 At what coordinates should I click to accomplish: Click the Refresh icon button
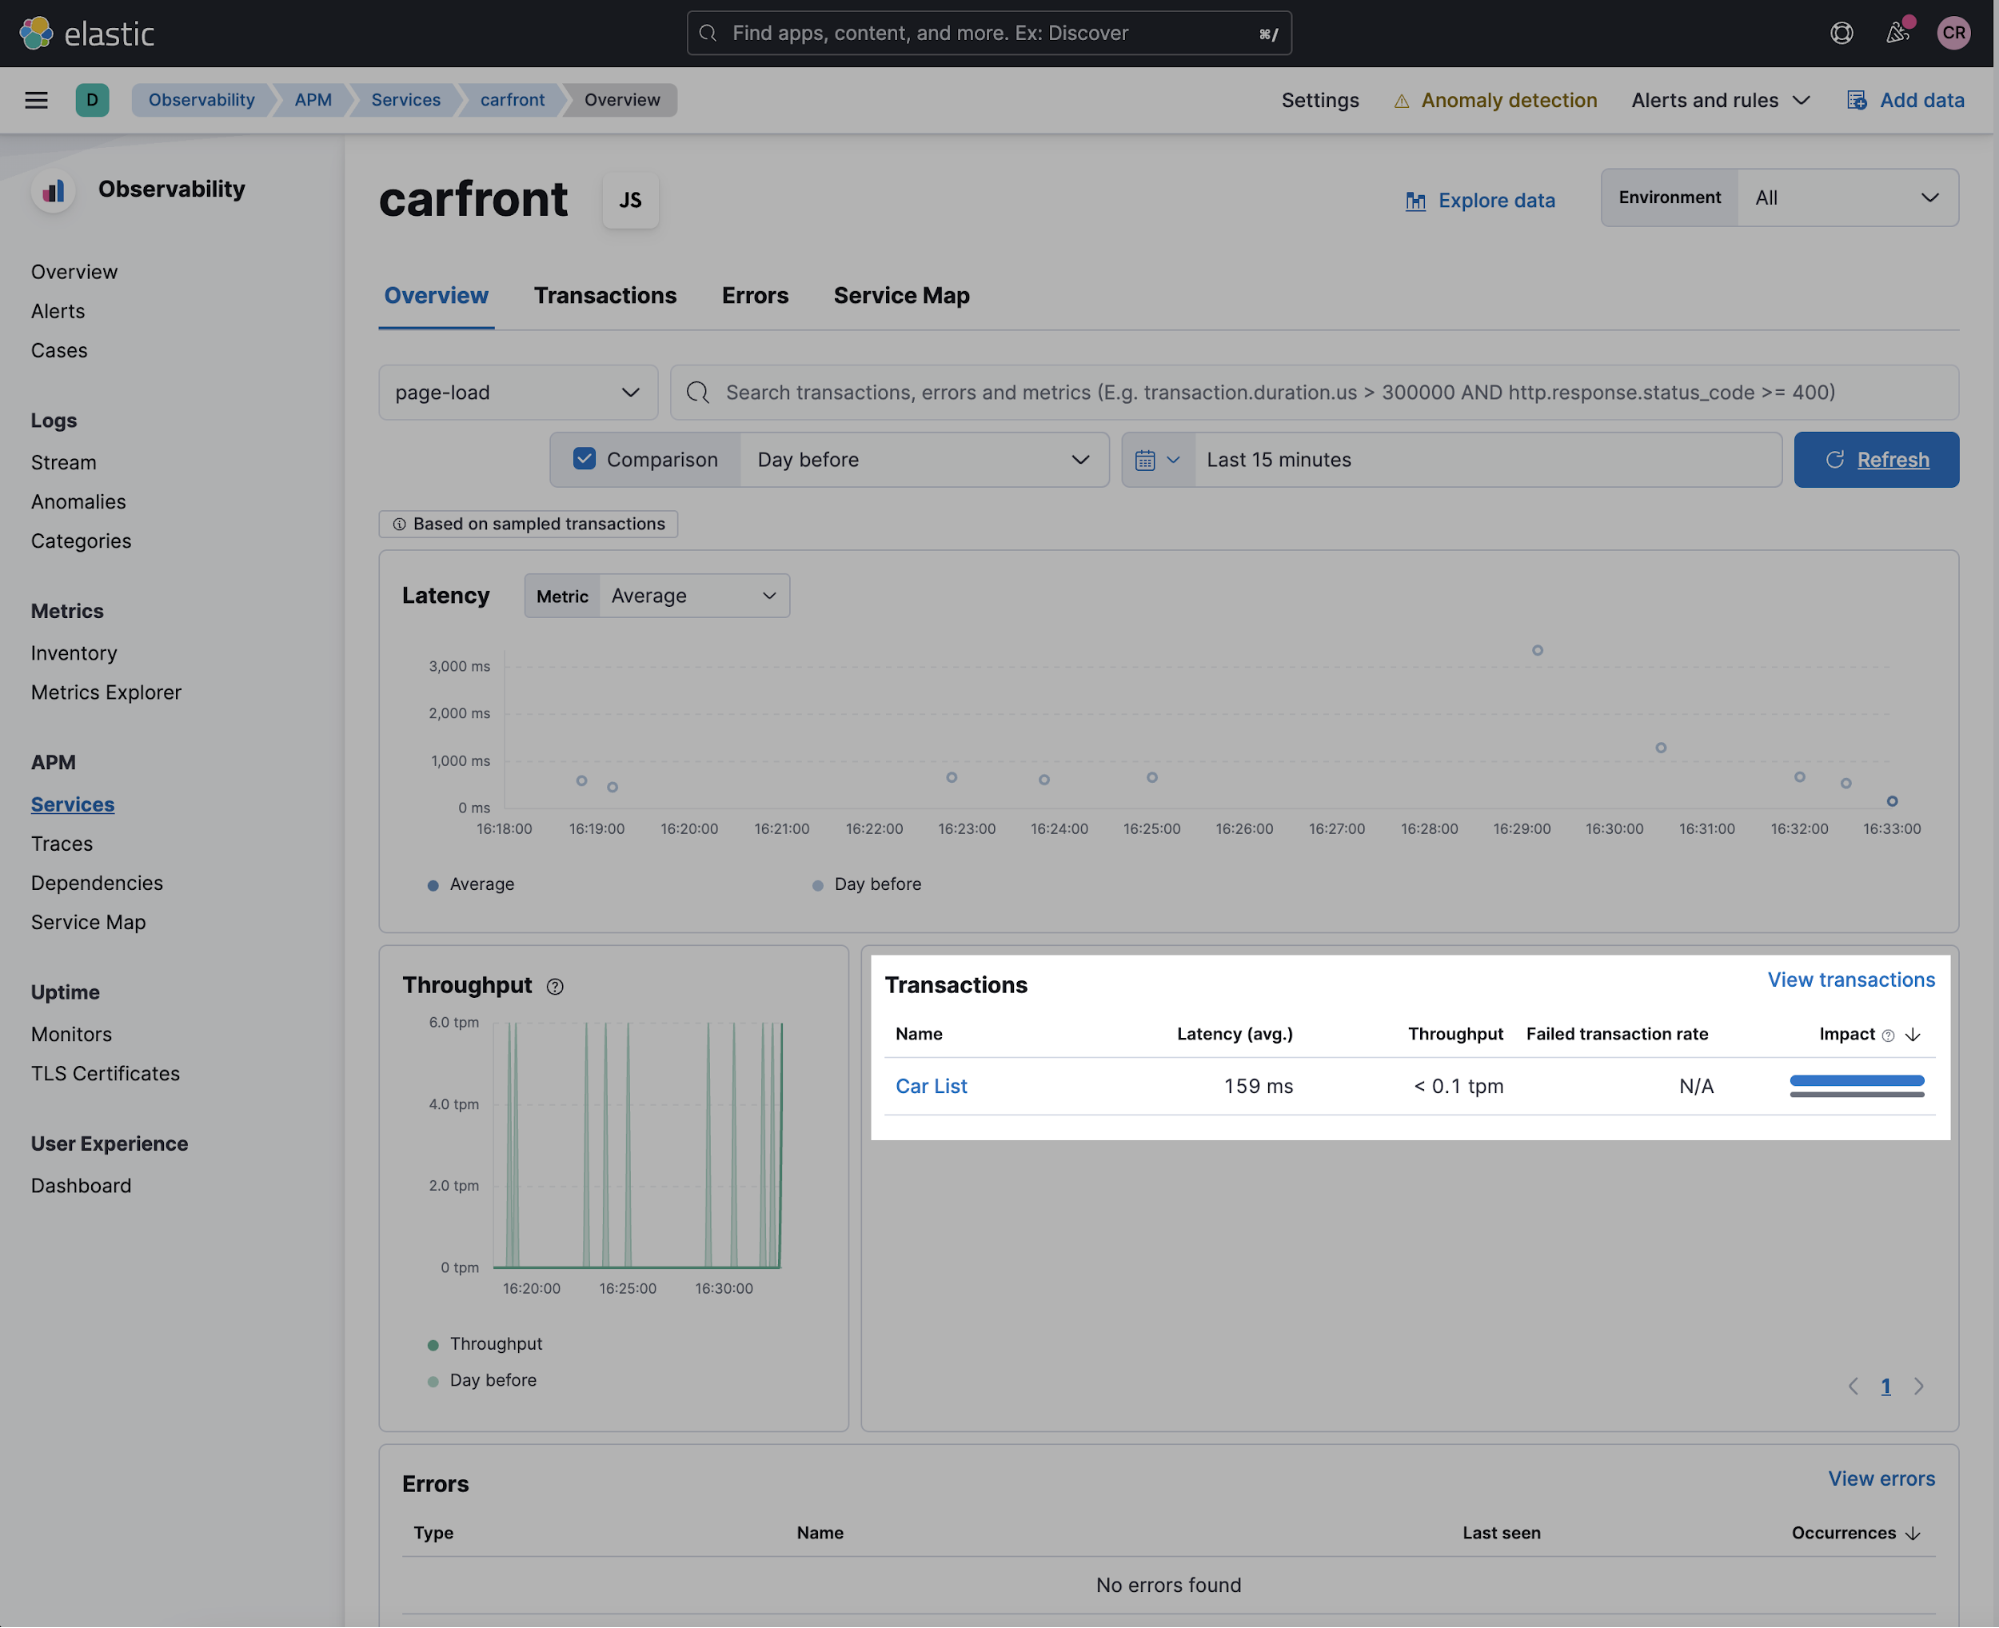click(1833, 460)
